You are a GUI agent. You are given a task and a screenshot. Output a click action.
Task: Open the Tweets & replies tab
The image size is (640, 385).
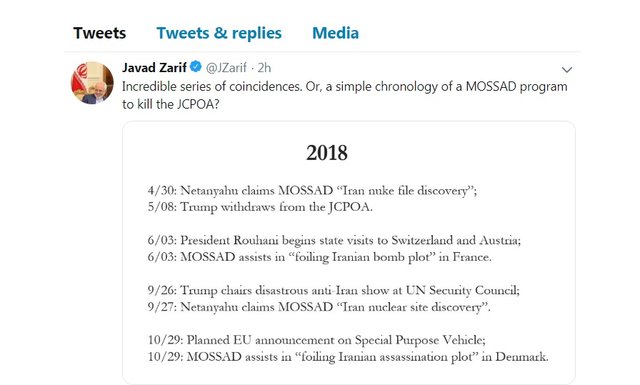[x=219, y=33]
